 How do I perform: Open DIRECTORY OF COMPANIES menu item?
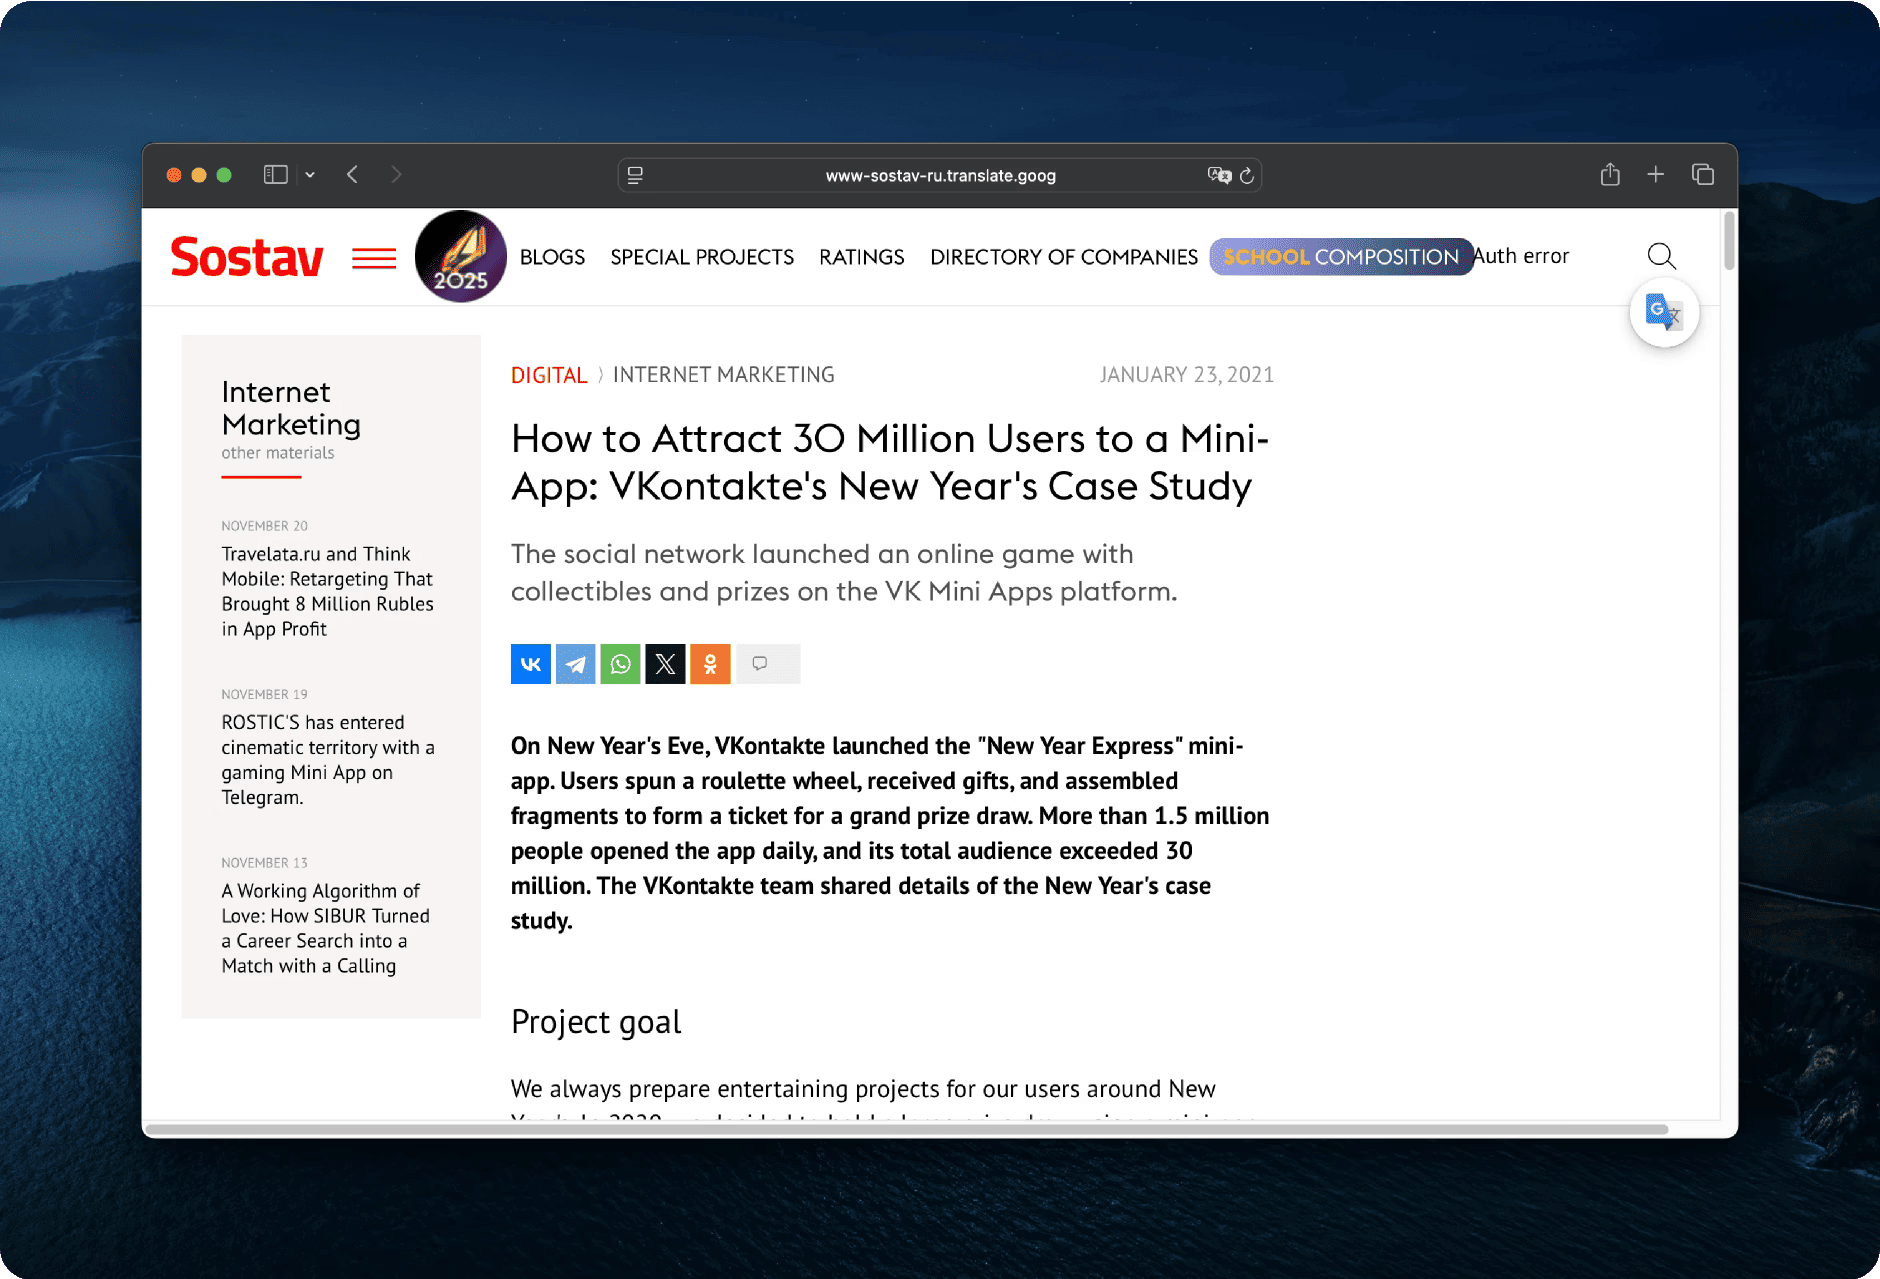coord(1064,257)
